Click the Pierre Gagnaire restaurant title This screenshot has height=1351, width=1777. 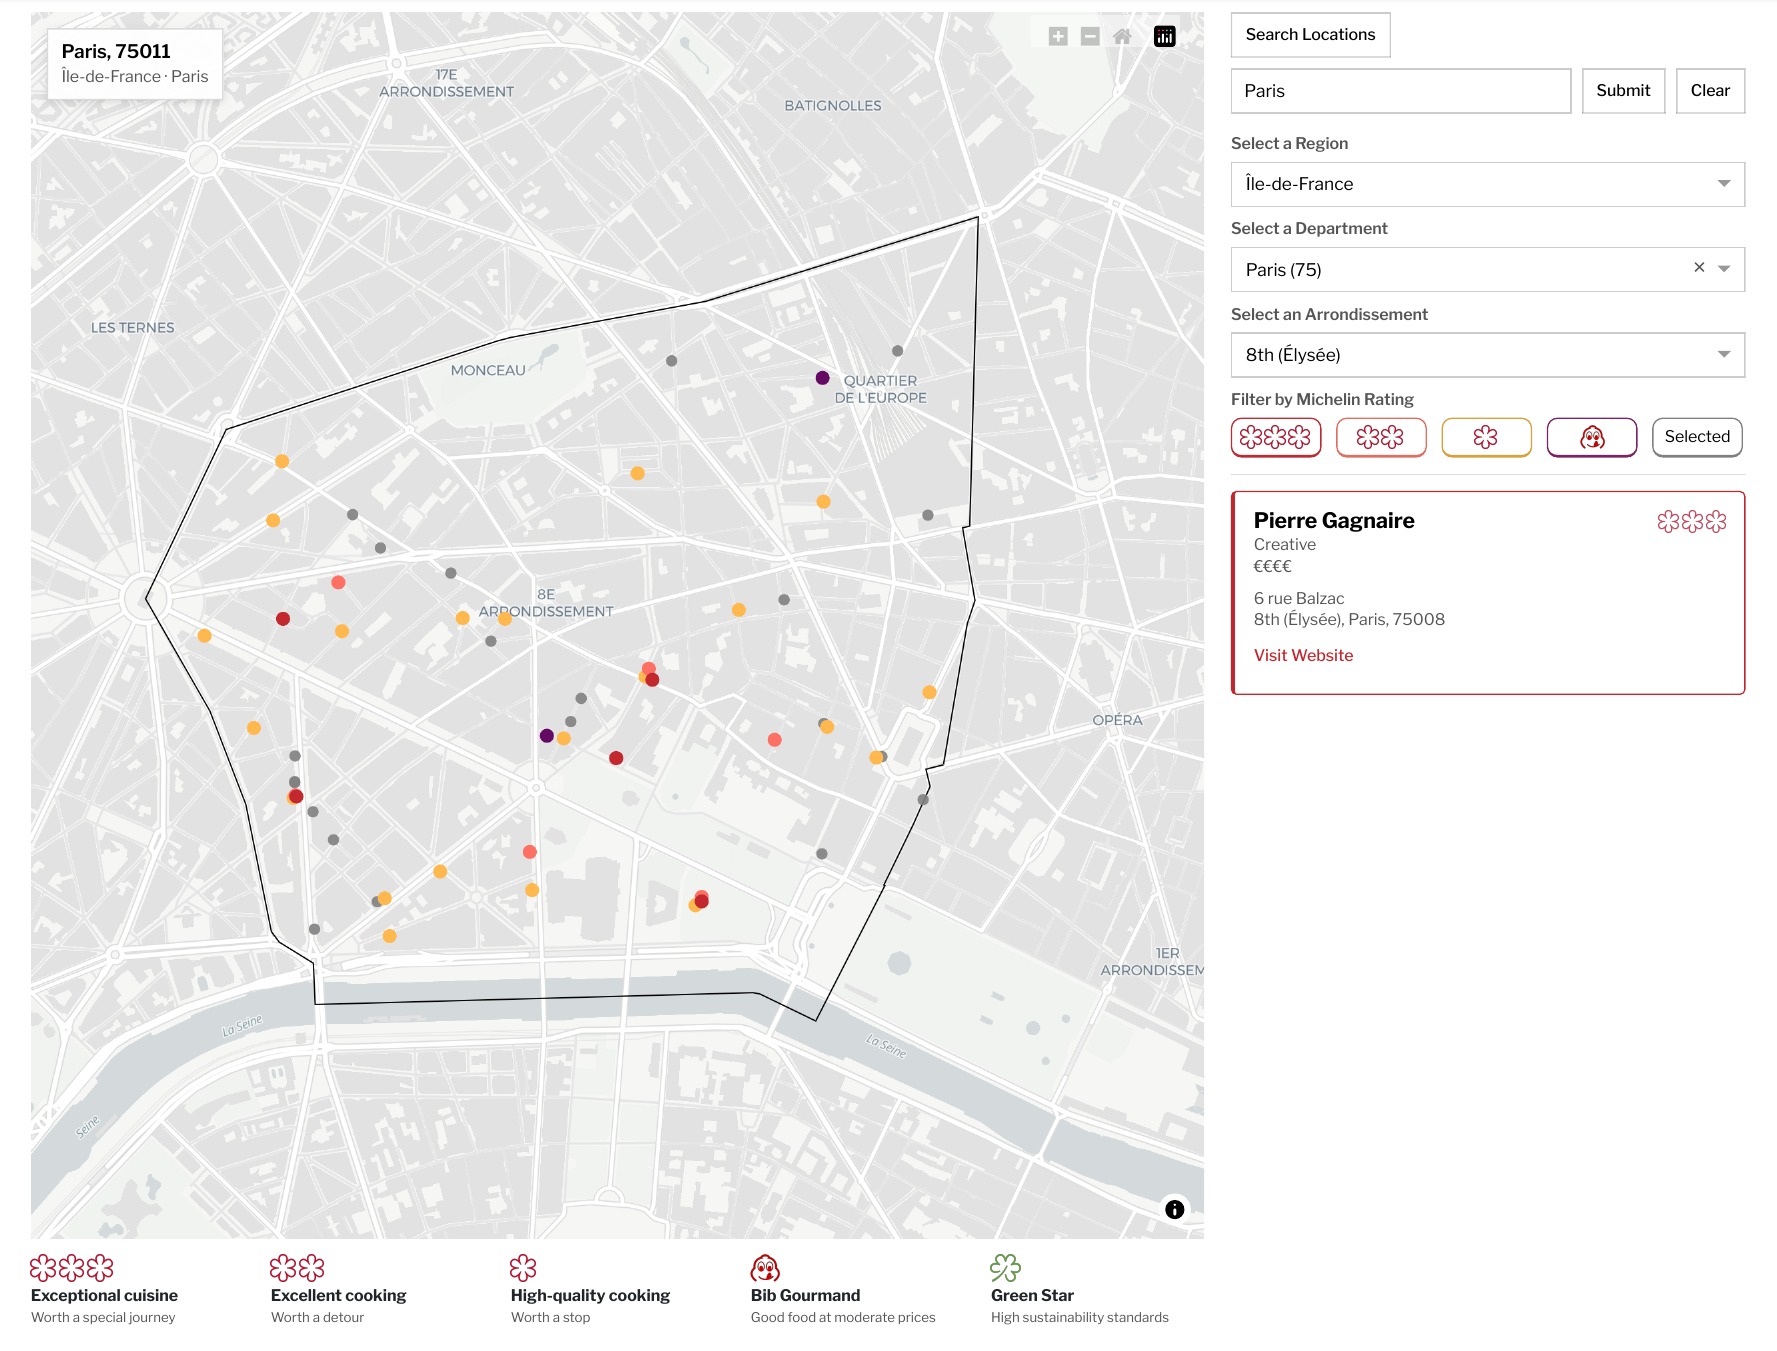pos(1334,520)
